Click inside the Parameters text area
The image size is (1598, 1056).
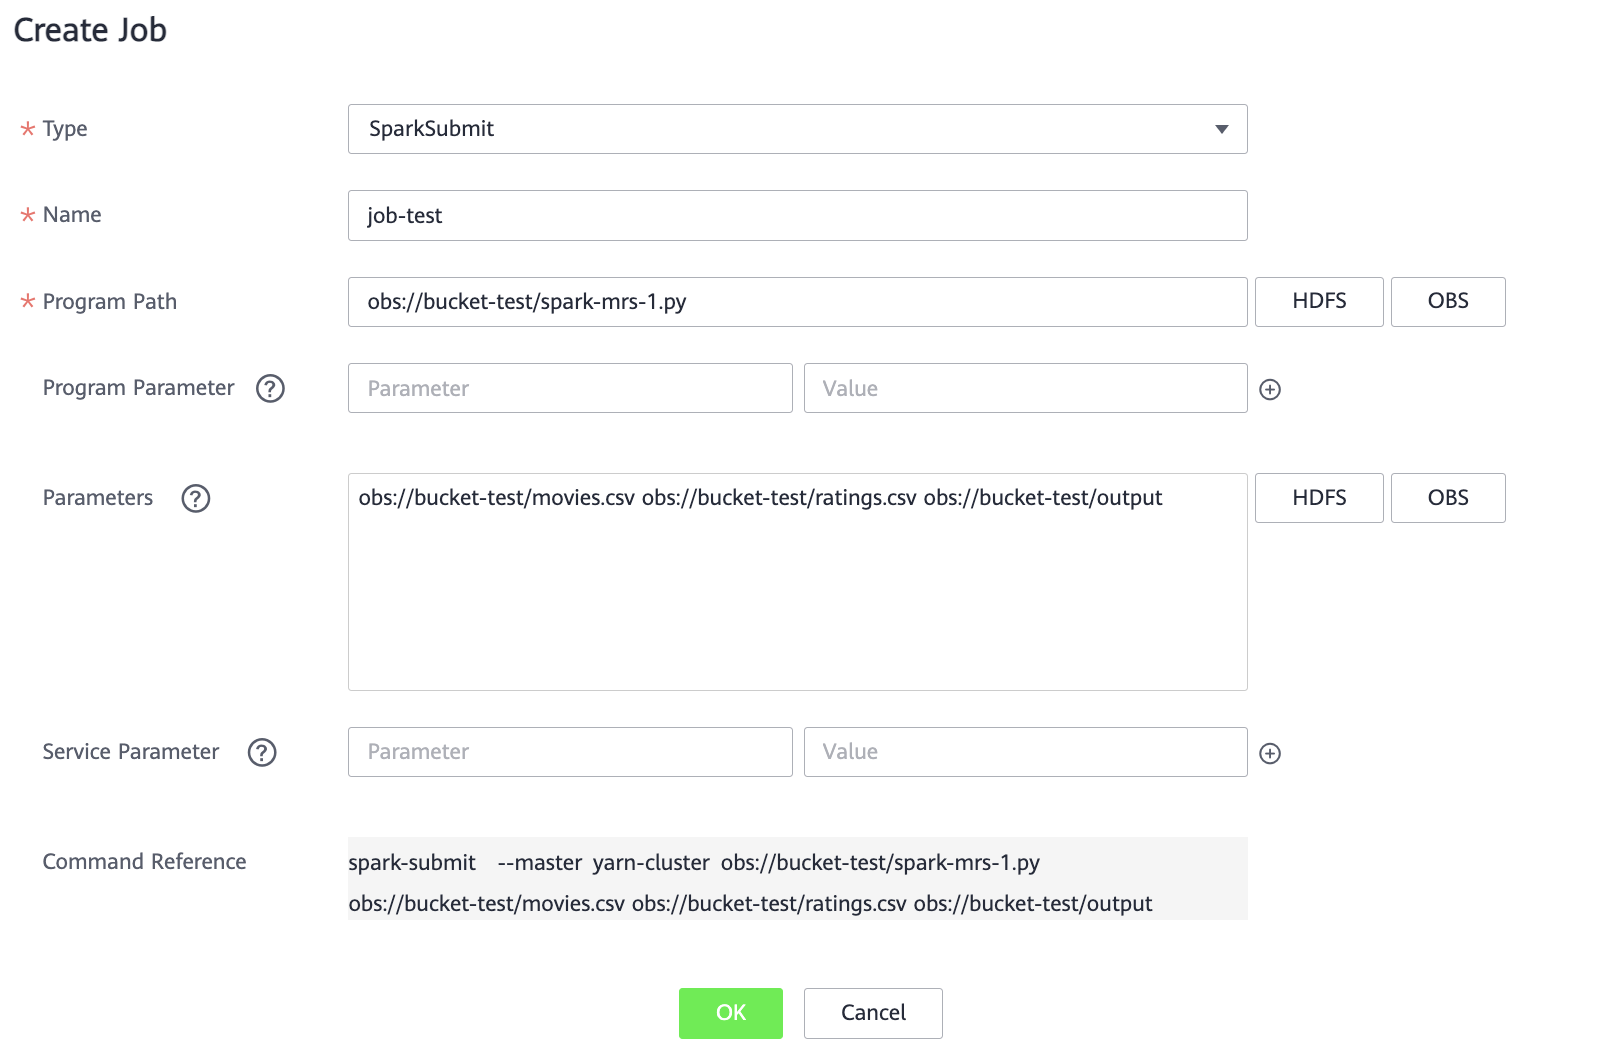click(x=797, y=590)
